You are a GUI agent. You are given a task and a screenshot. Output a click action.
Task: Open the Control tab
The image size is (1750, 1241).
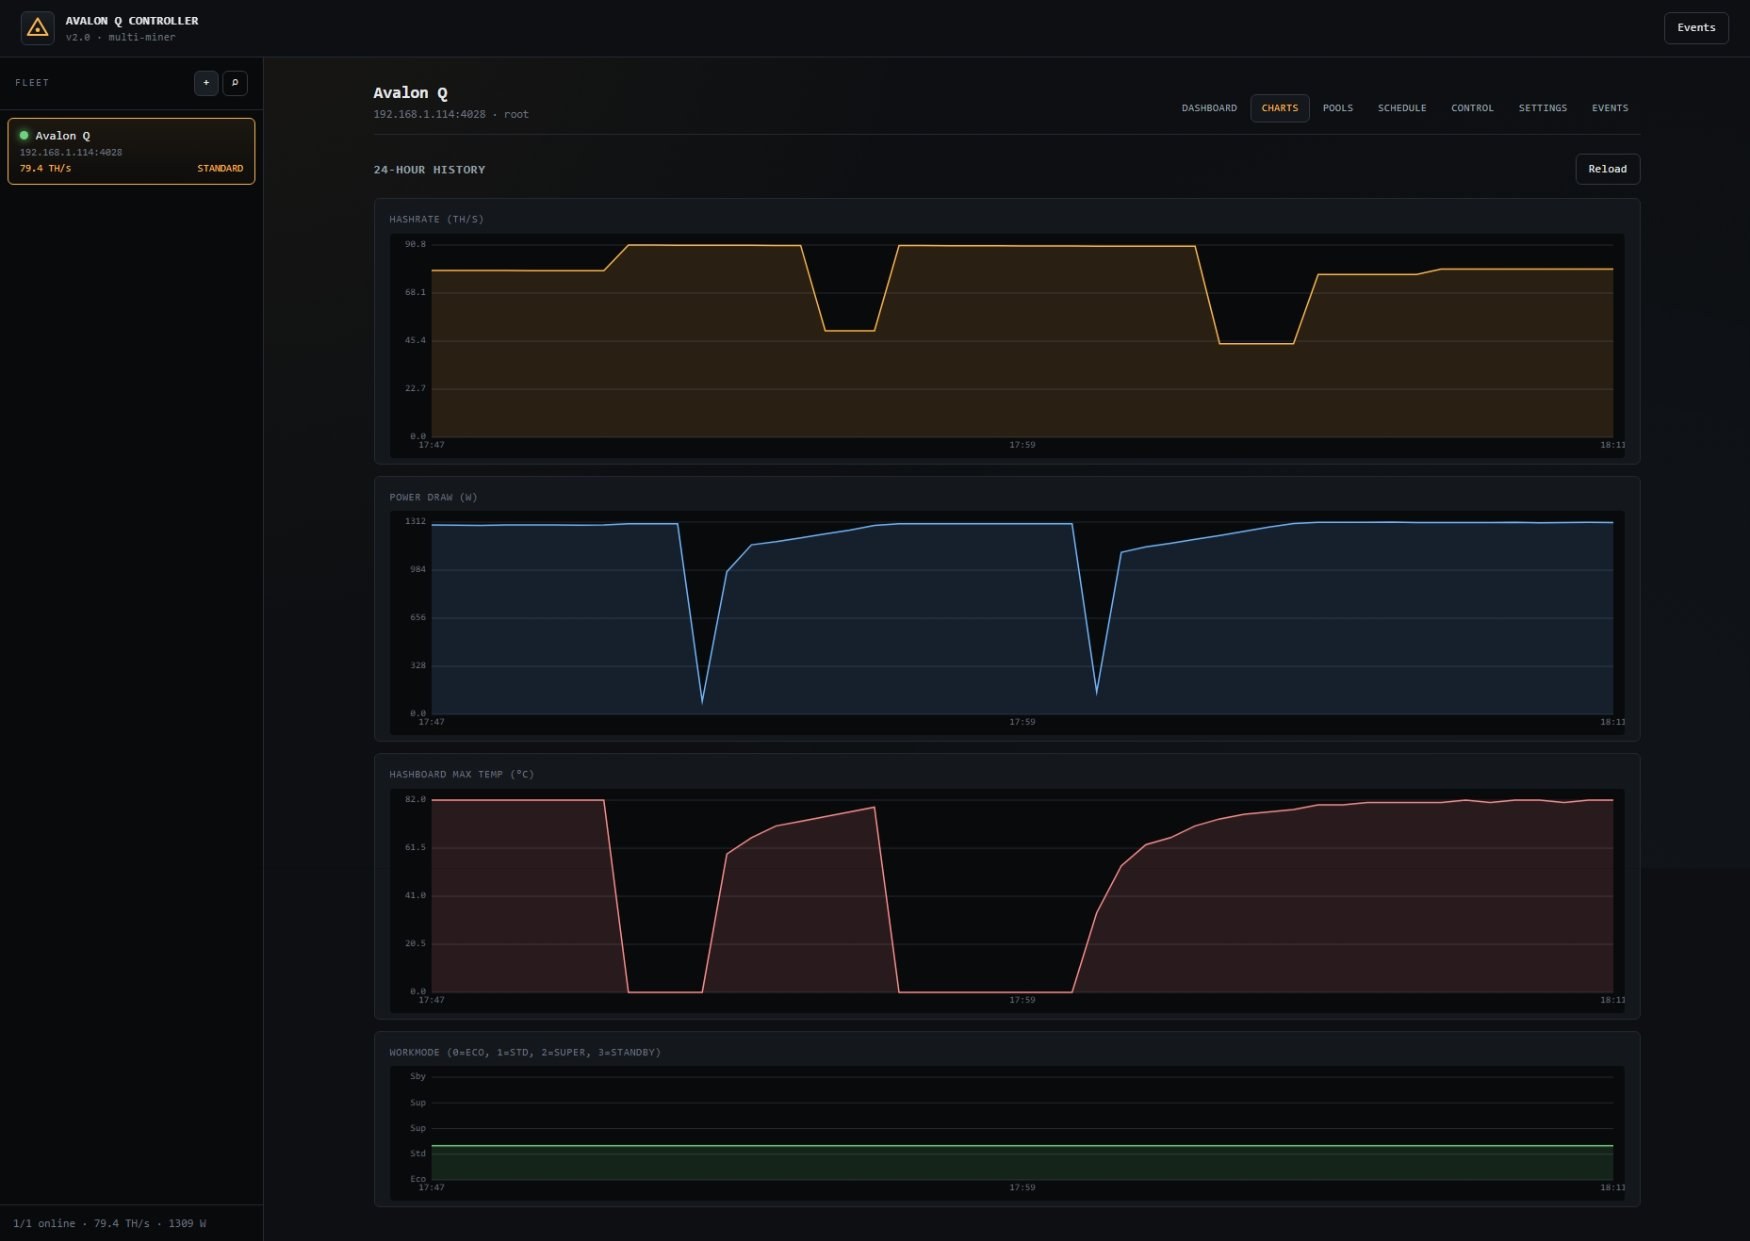1472,108
